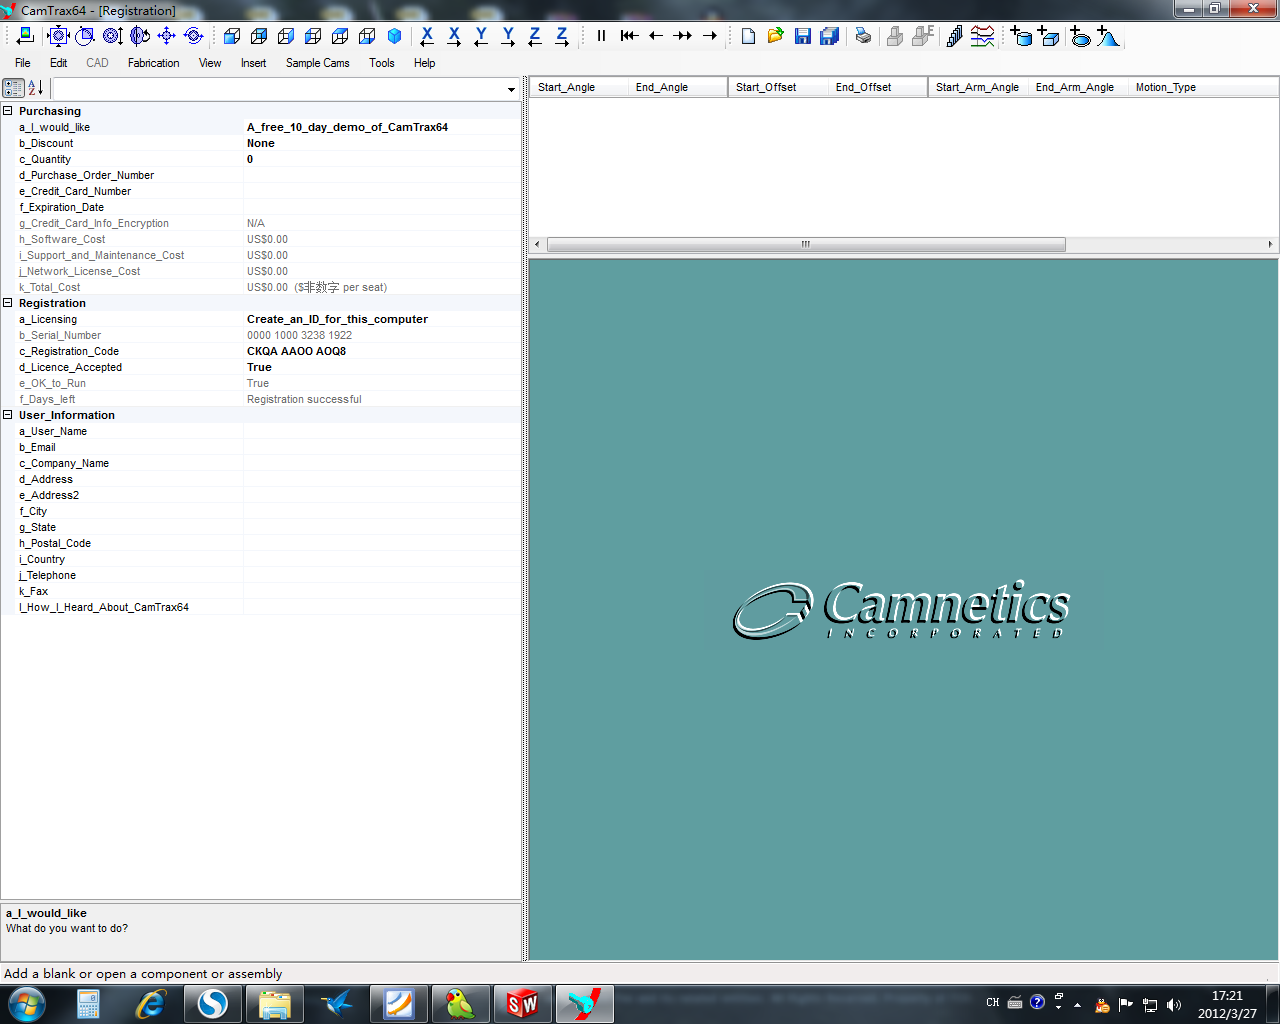Open an existing file
Image resolution: width=1280 pixels, height=1024 pixels.
pyautogui.click(x=775, y=36)
